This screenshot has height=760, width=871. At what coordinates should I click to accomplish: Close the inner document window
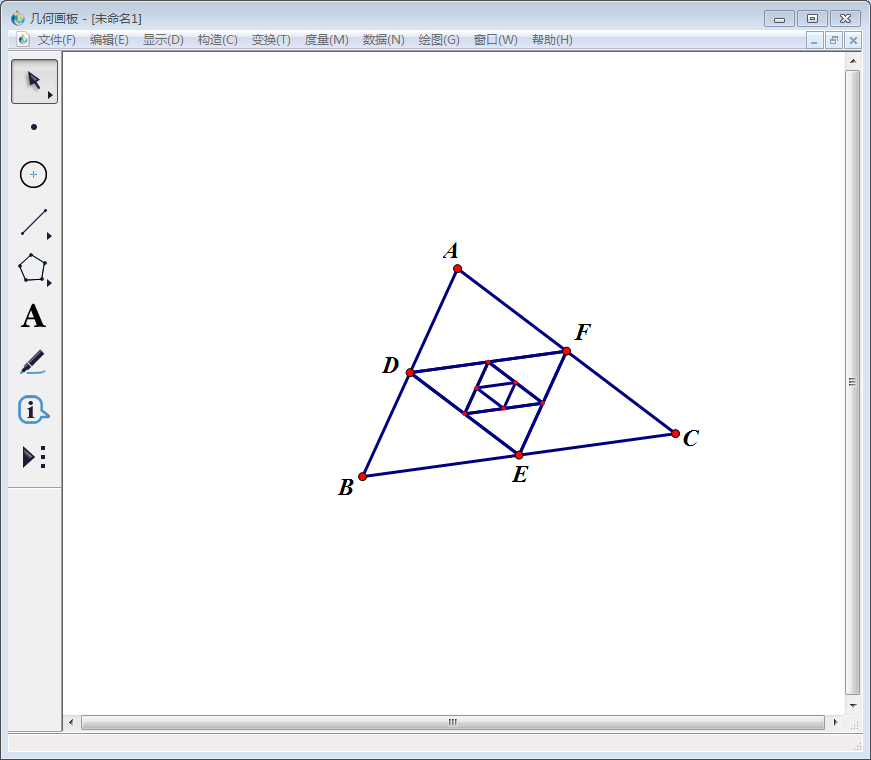coord(853,41)
